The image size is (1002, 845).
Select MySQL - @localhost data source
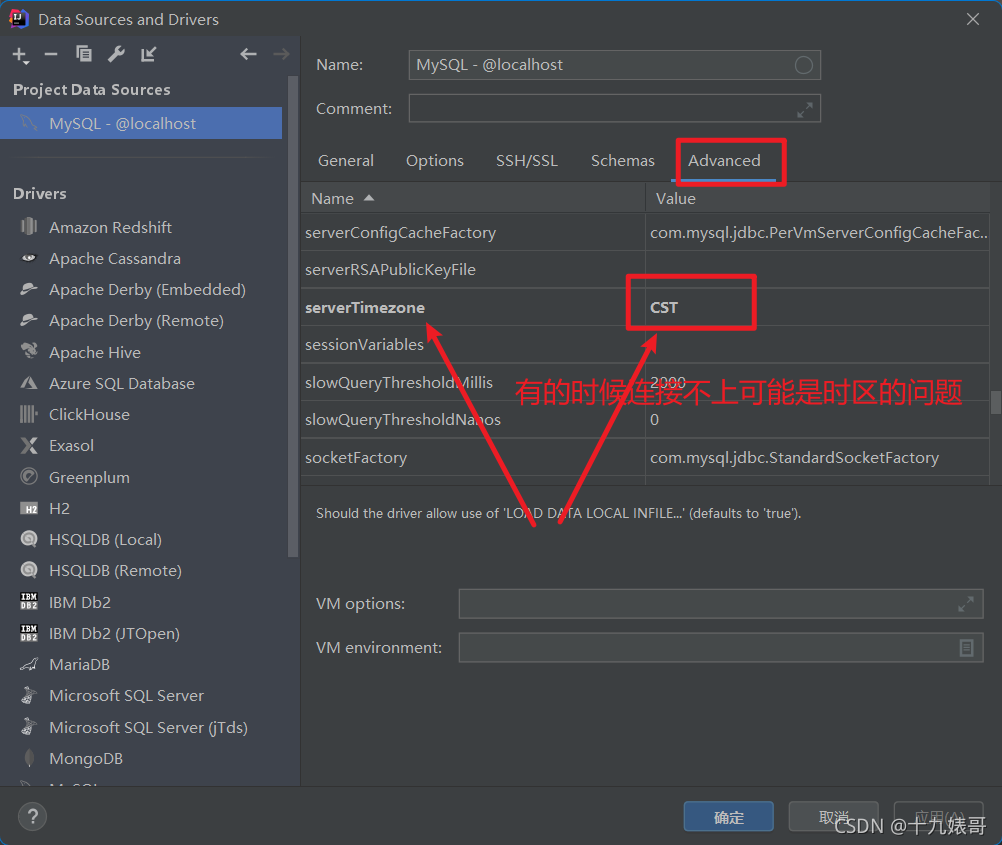tap(141, 123)
